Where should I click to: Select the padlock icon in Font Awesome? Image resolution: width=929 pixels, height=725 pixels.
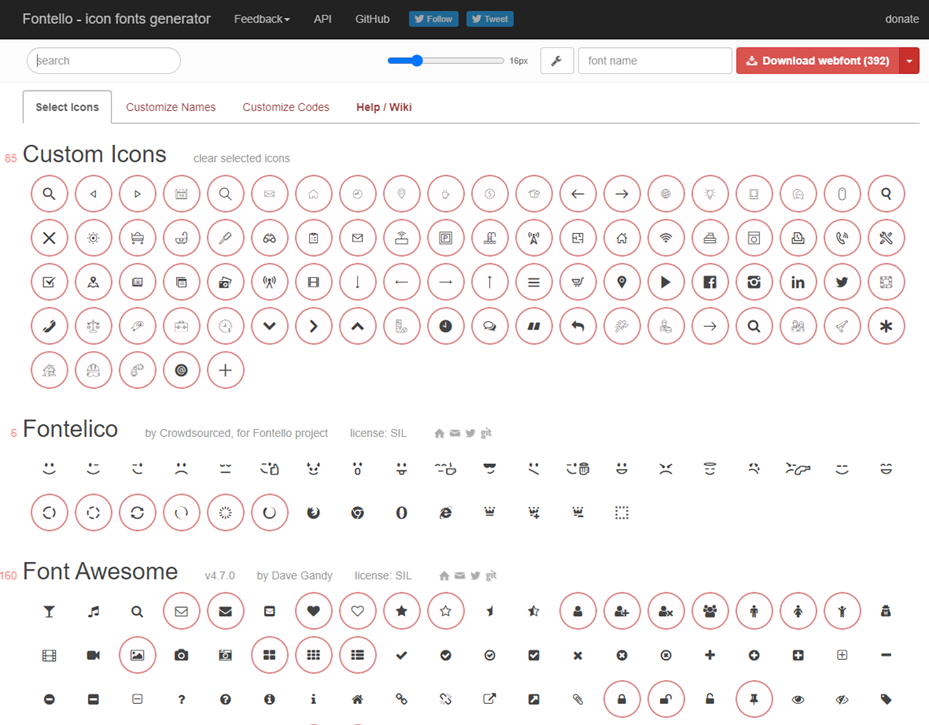click(622, 699)
